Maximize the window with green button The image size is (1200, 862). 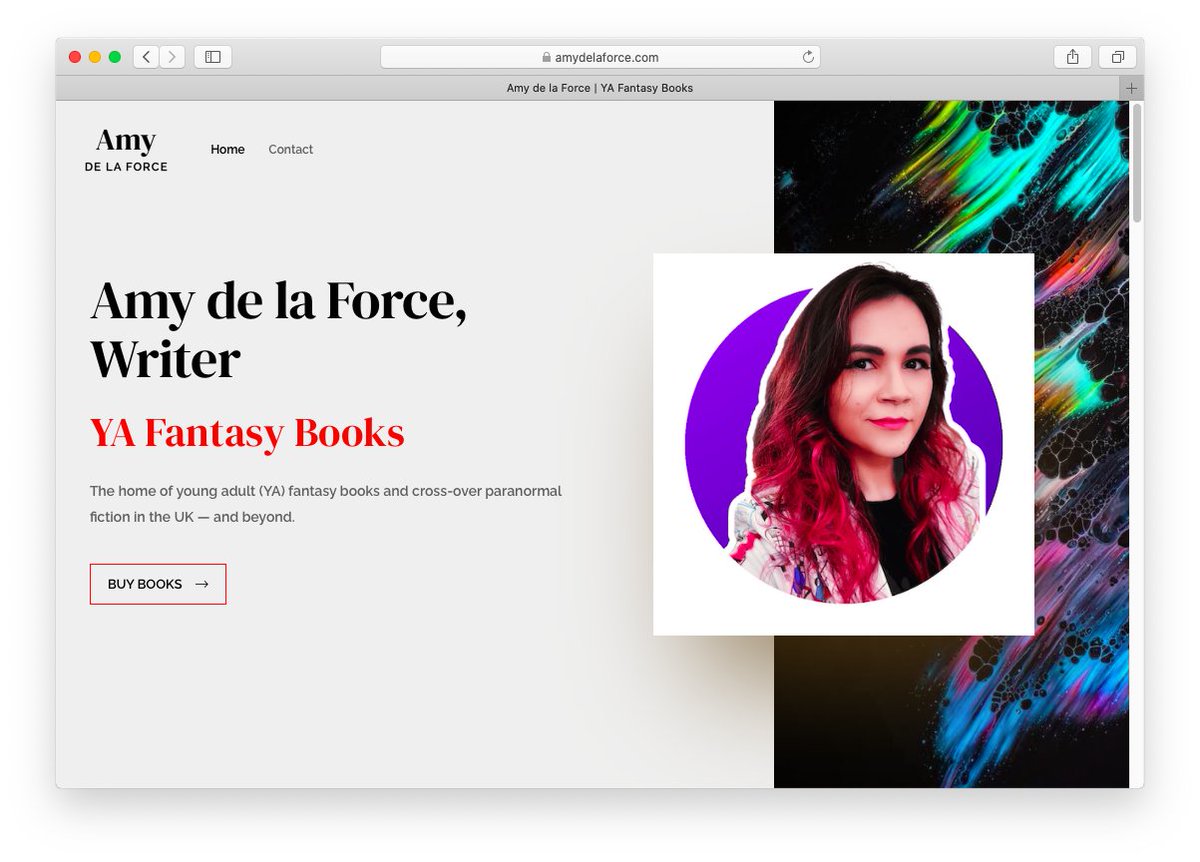[115, 57]
